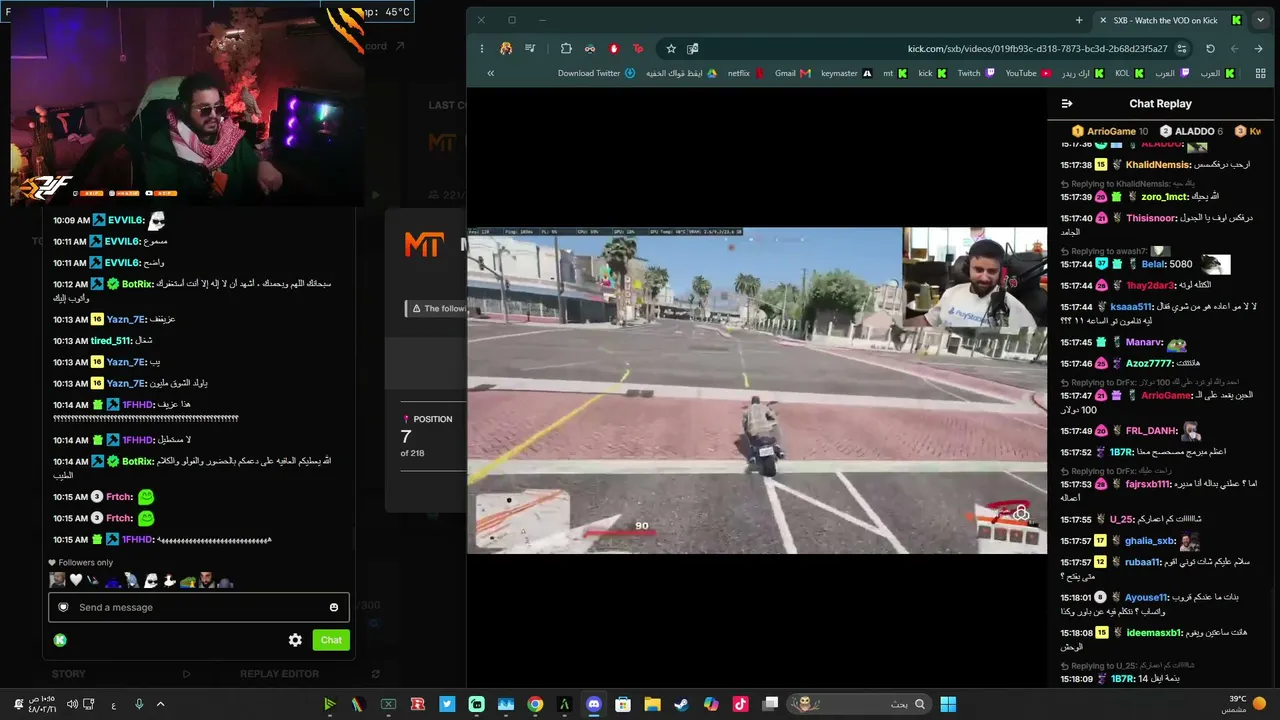1280x720 pixels.
Task: Open the YouTube bookmark
Action: click(1028, 73)
